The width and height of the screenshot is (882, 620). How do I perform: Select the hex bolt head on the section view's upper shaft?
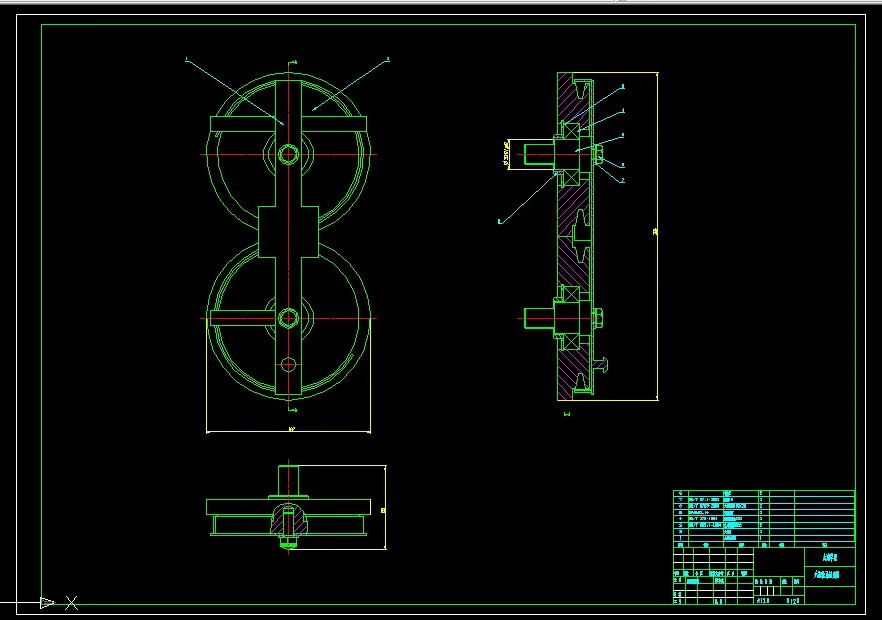coord(598,155)
